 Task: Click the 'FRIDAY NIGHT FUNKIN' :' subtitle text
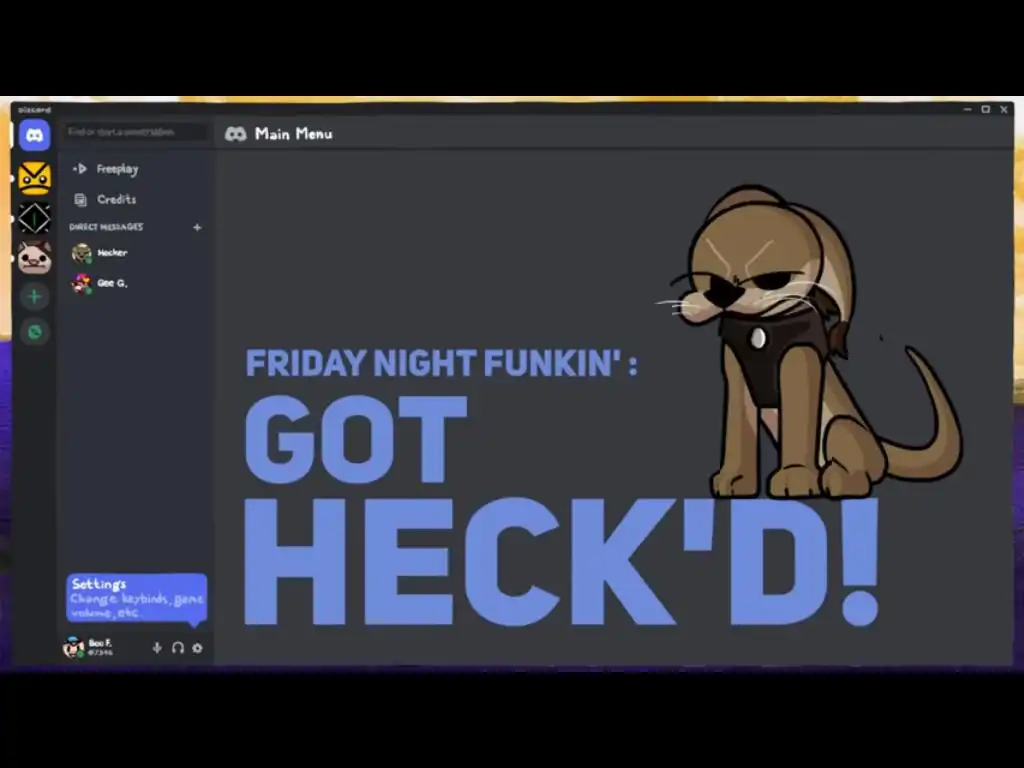pyautogui.click(x=441, y=363)
